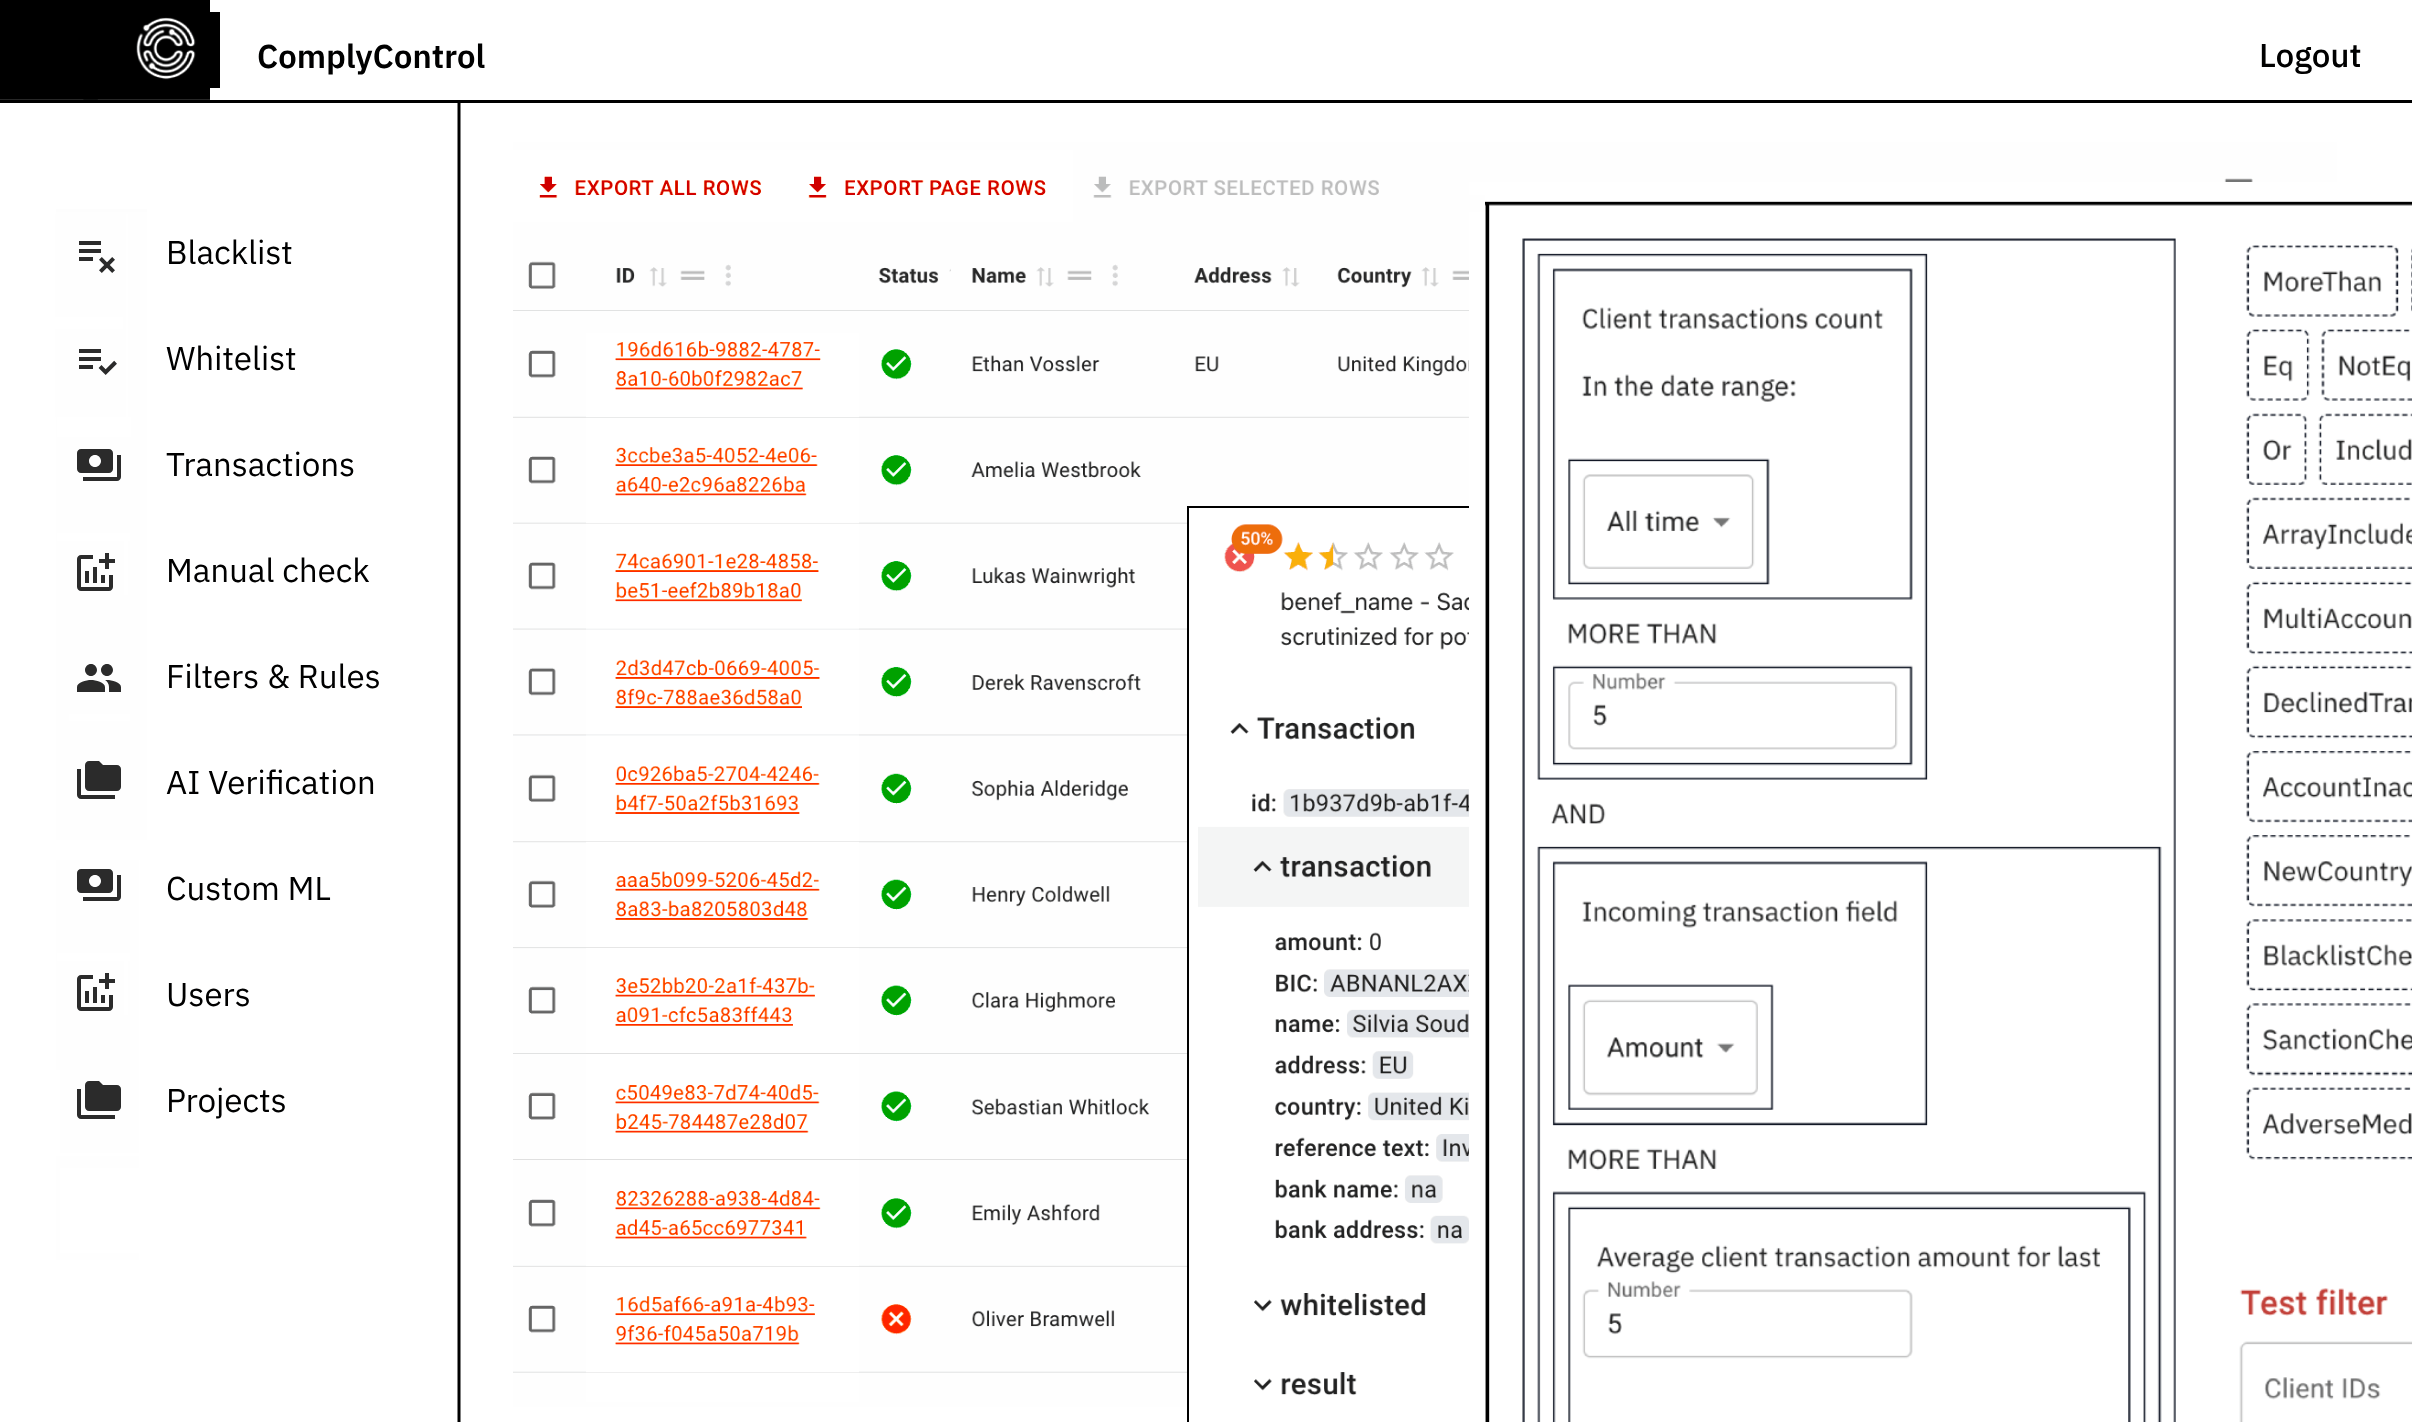Screen dimensions: 2412x1422
Task: Set the rating to three stars
Action: [x=1367, y=557]
